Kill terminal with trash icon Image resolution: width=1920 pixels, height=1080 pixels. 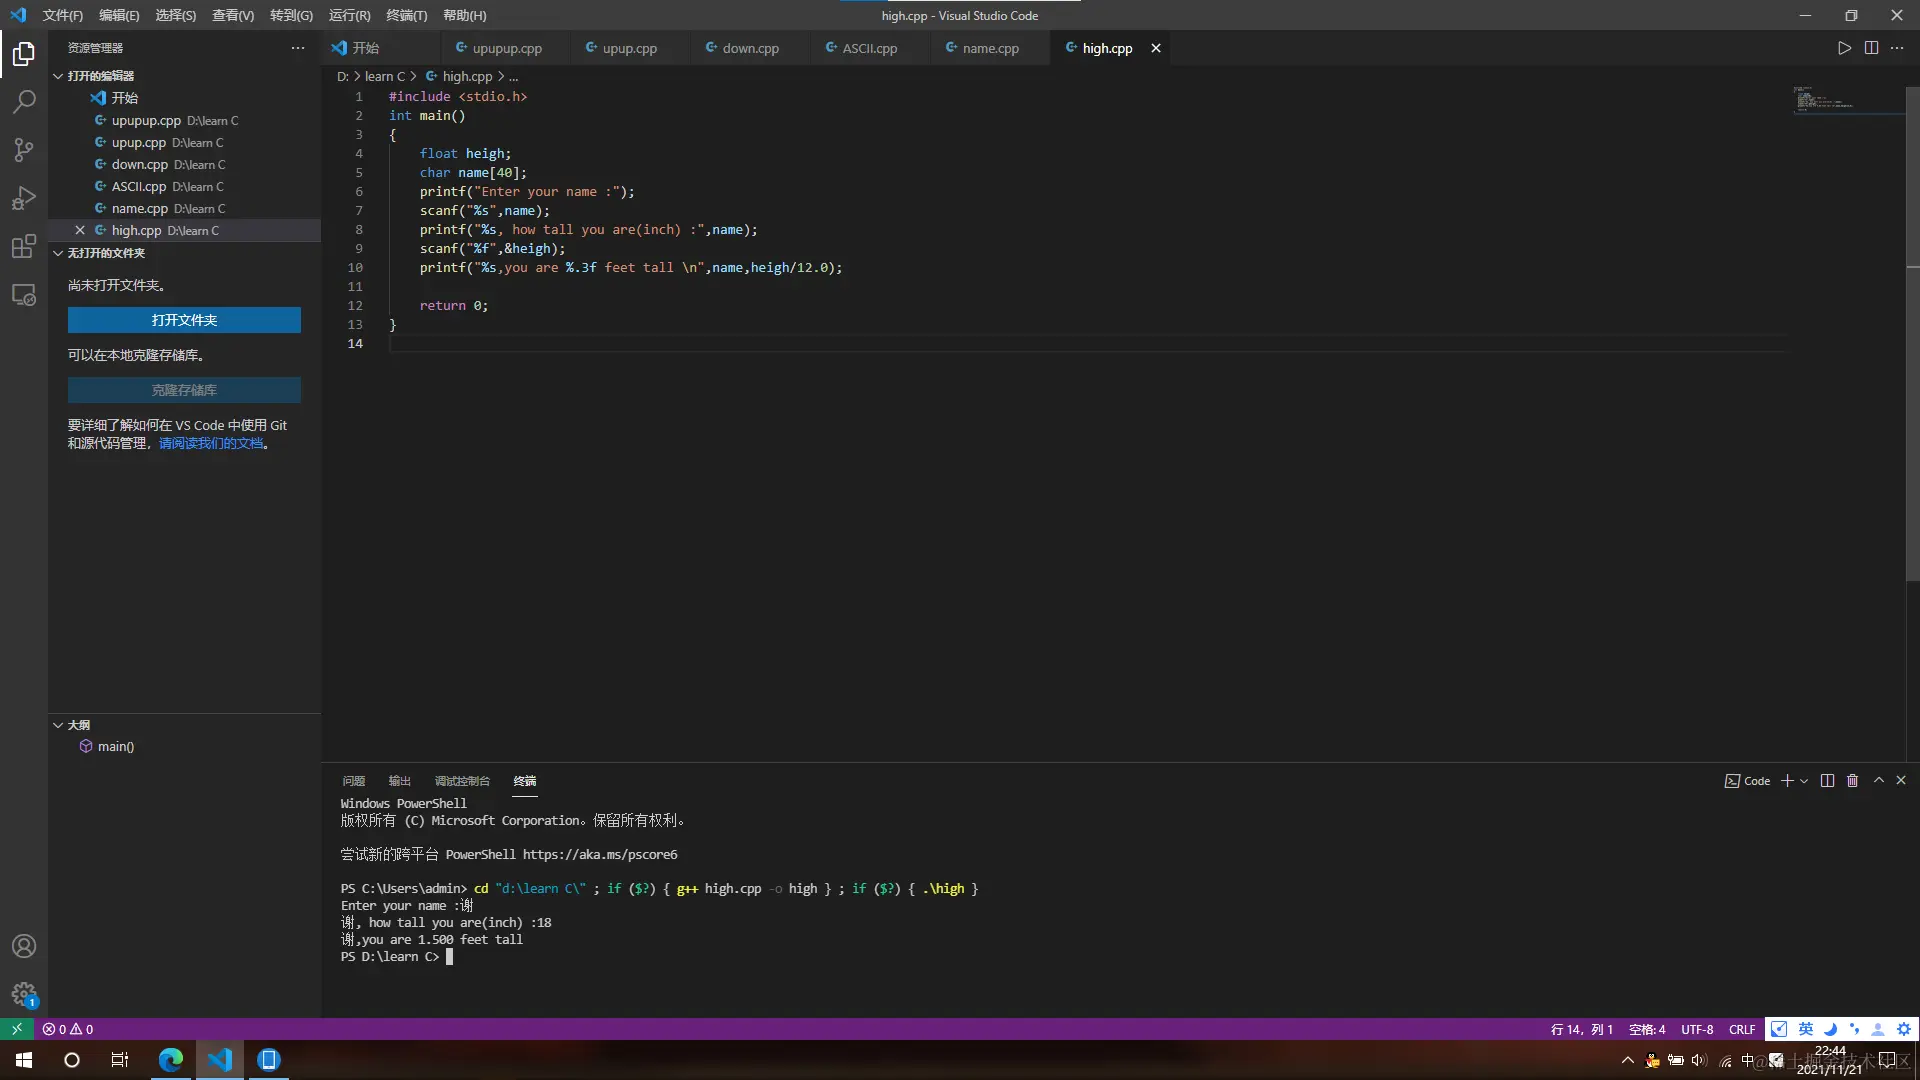click(x=1852, y=781)
